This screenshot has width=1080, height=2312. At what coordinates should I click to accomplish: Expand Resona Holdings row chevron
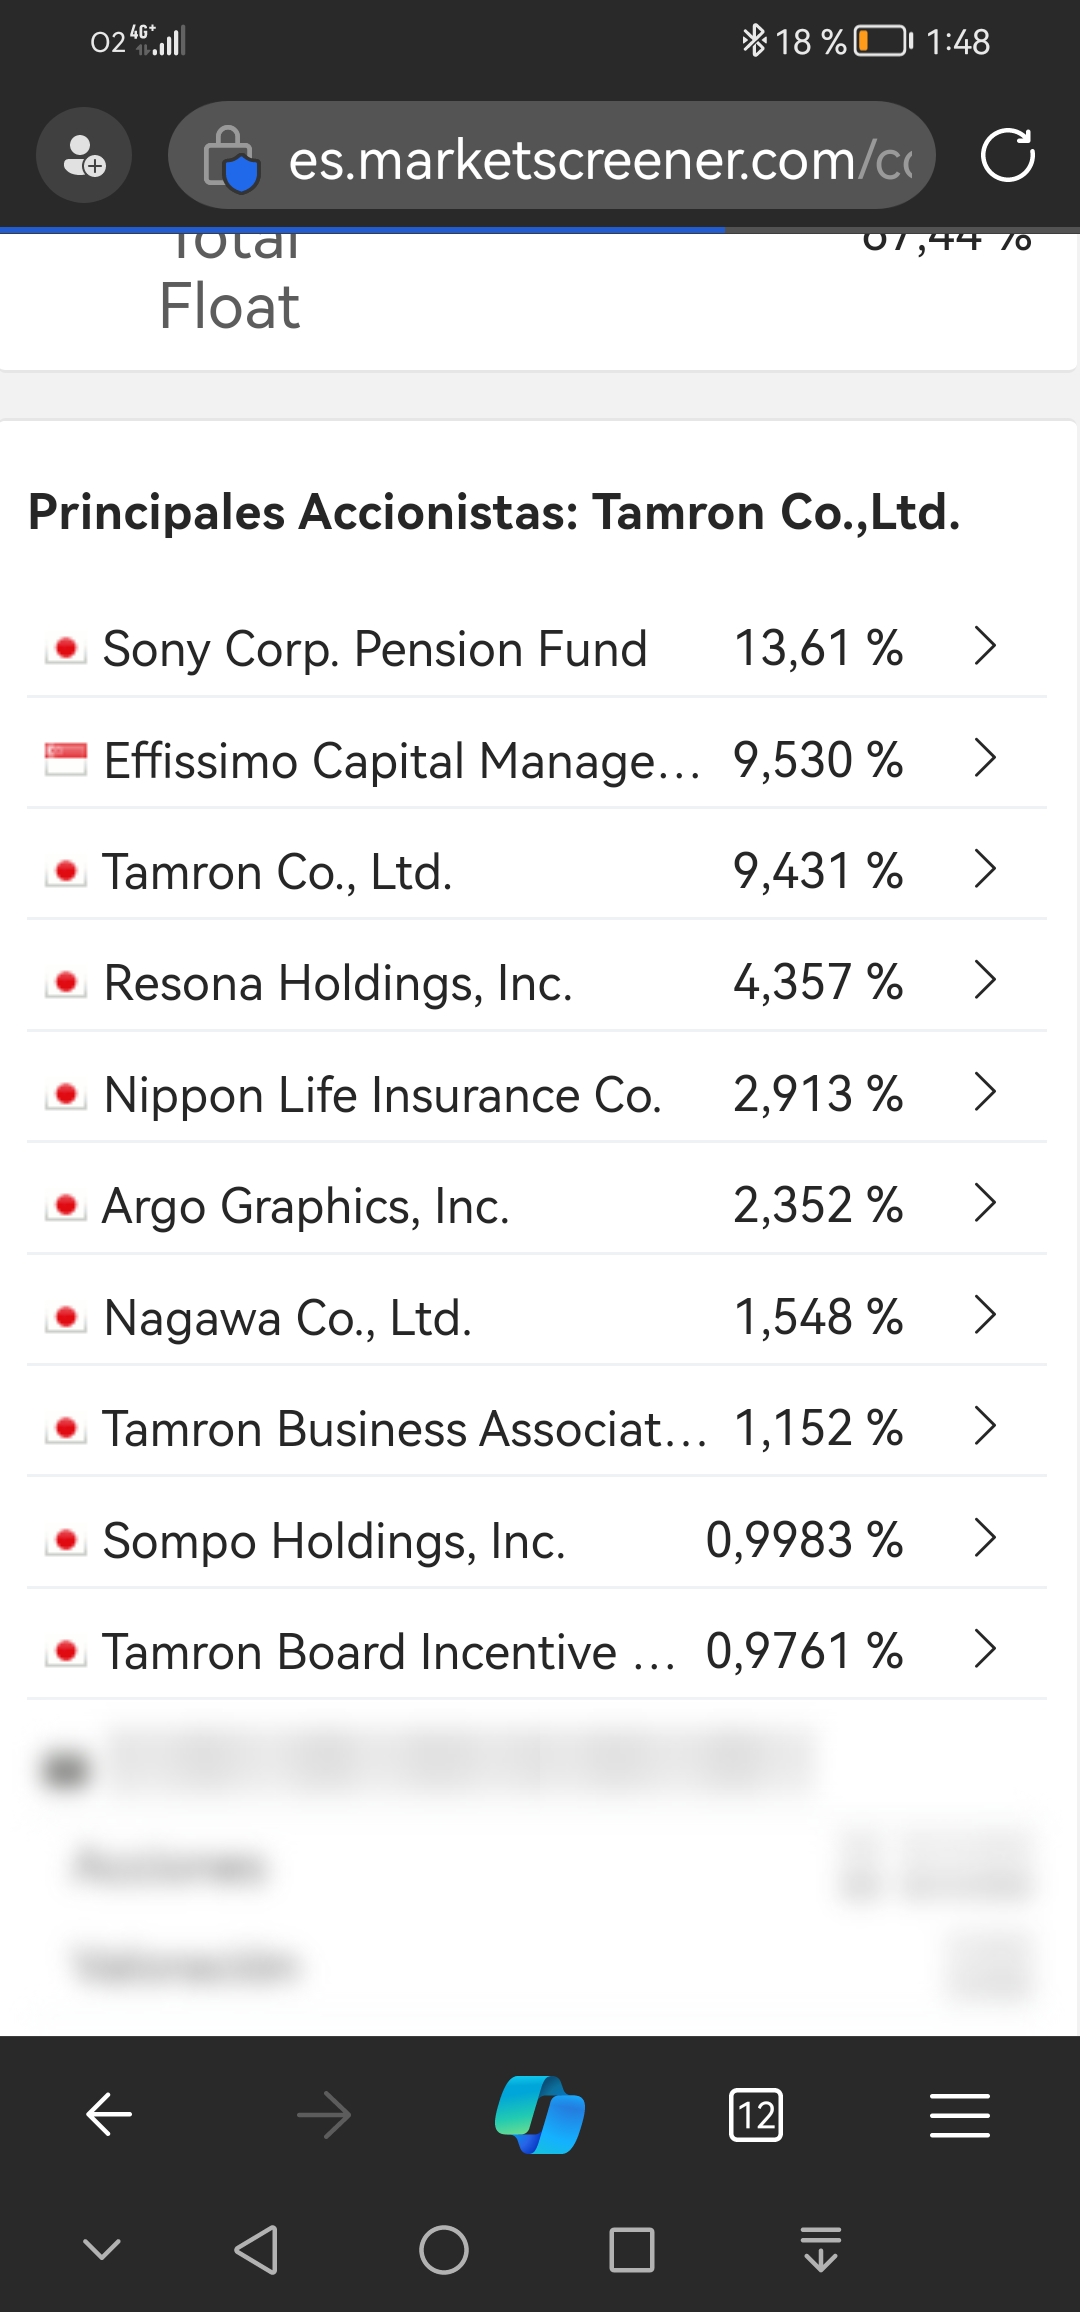(986, 980)
